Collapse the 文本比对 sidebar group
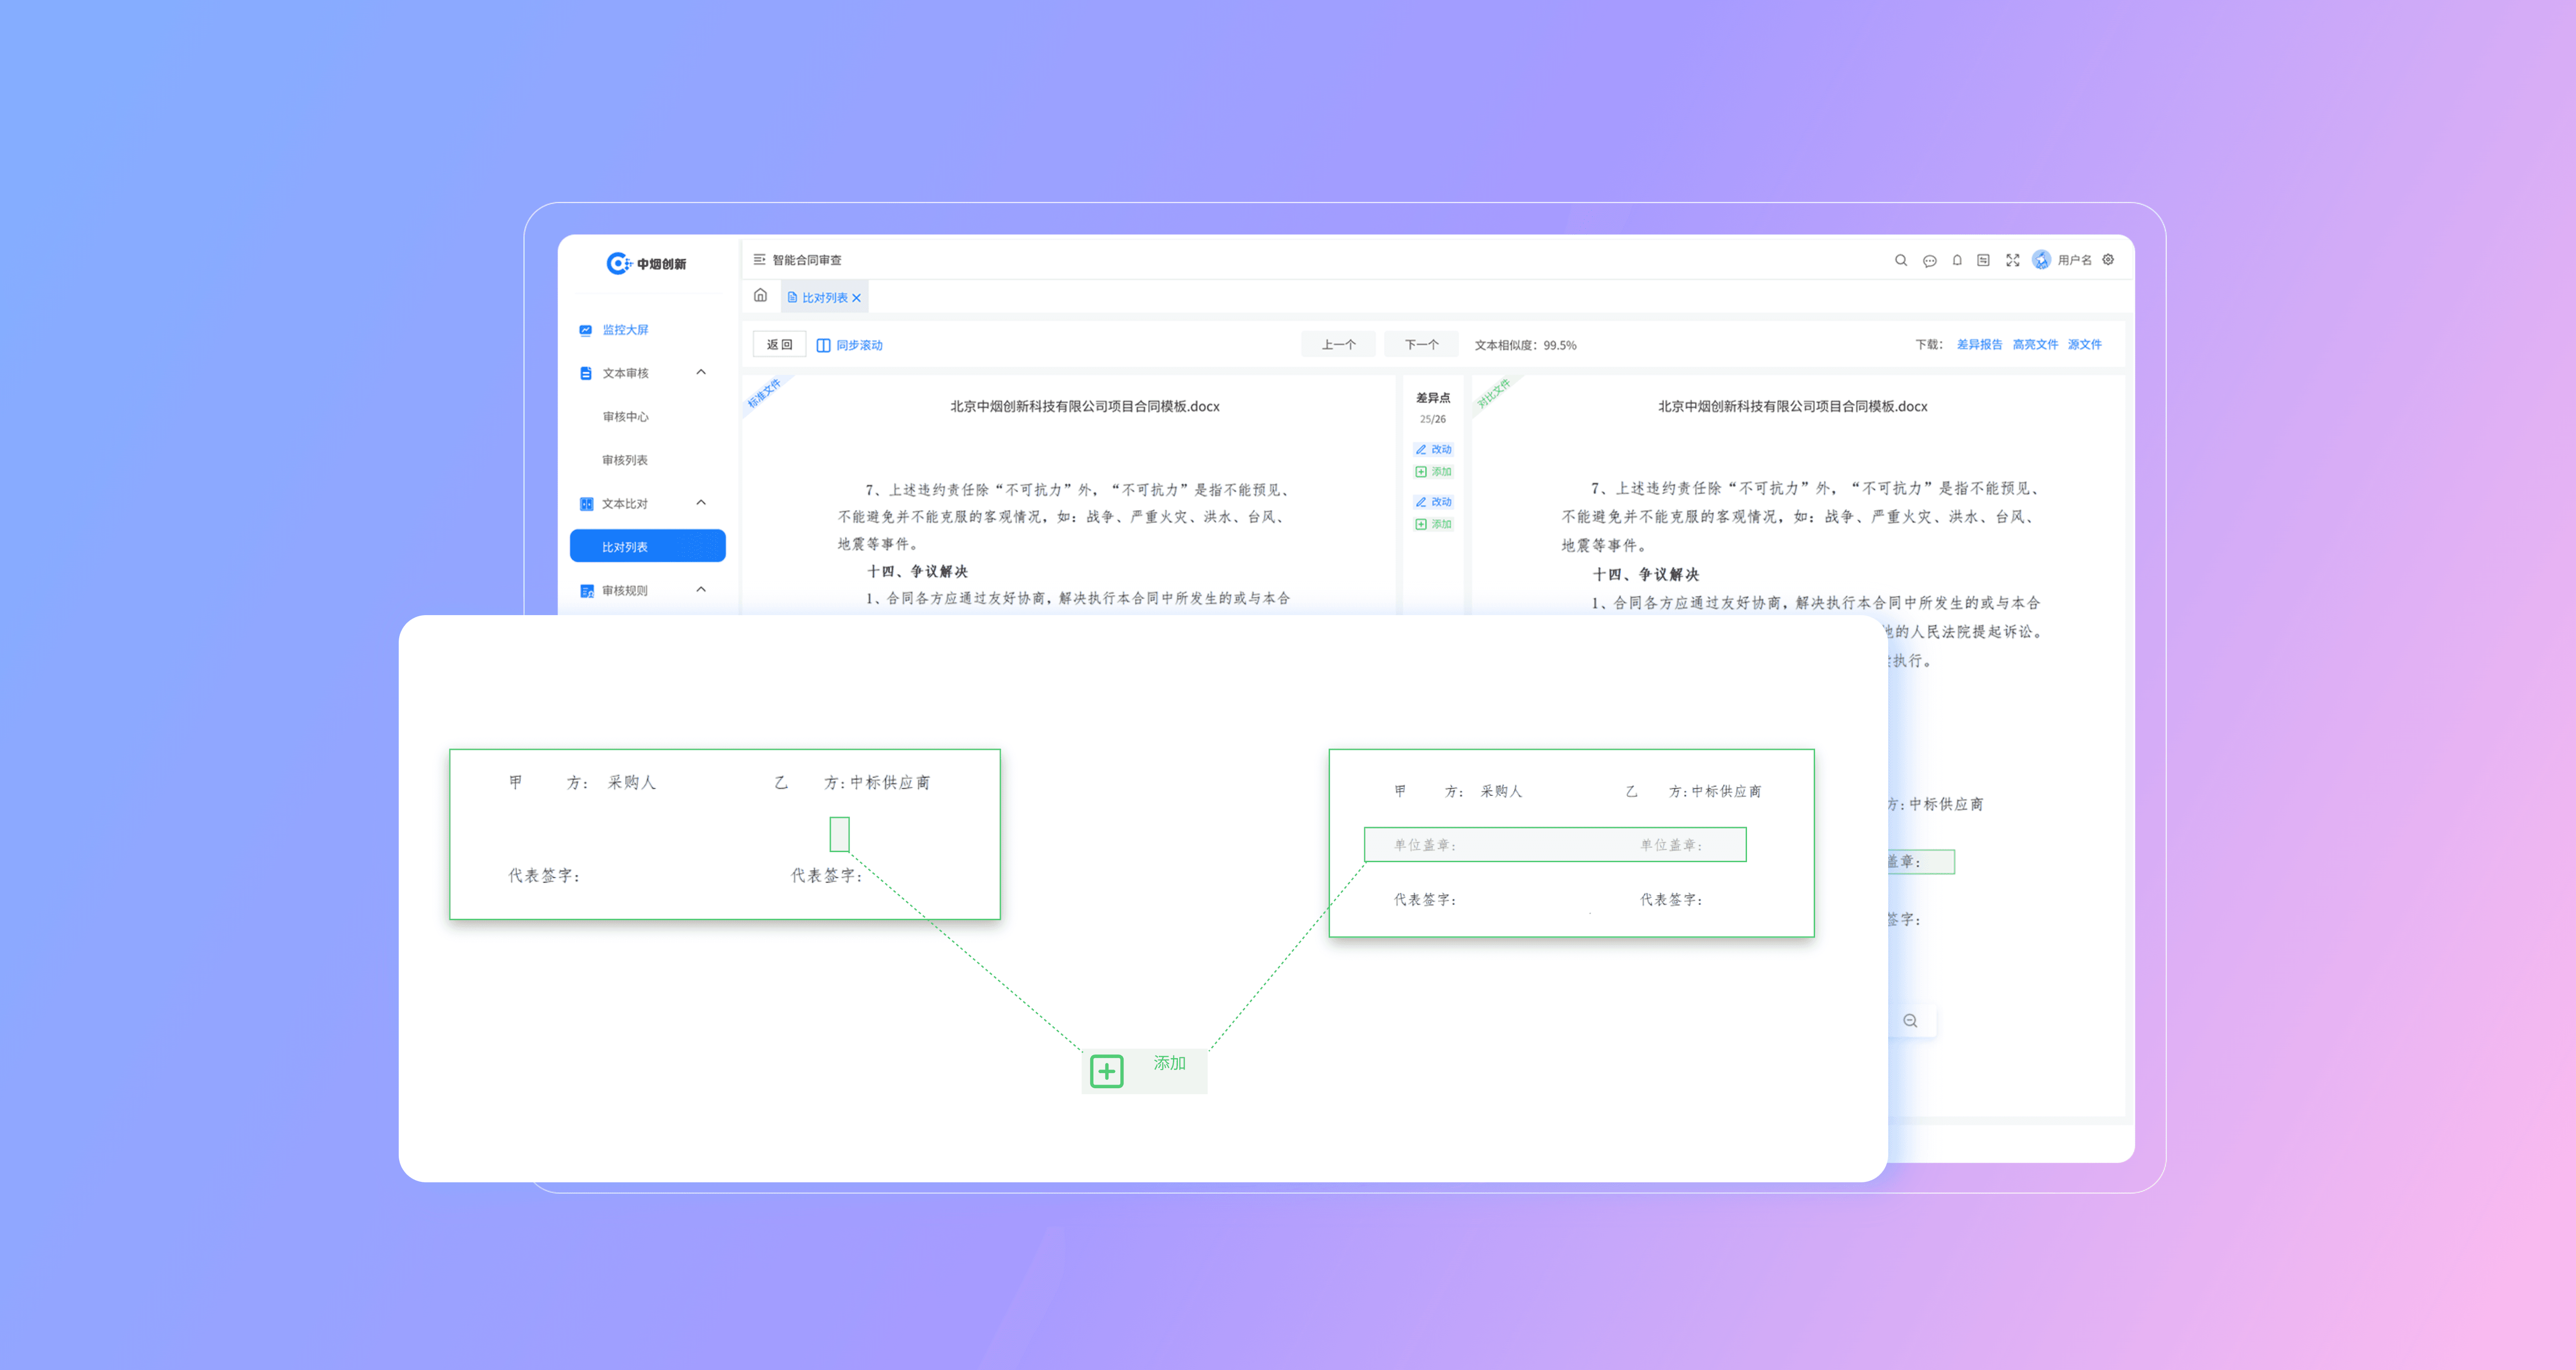This screenshot has width=2576, height=1370. [x=701, y=503]
